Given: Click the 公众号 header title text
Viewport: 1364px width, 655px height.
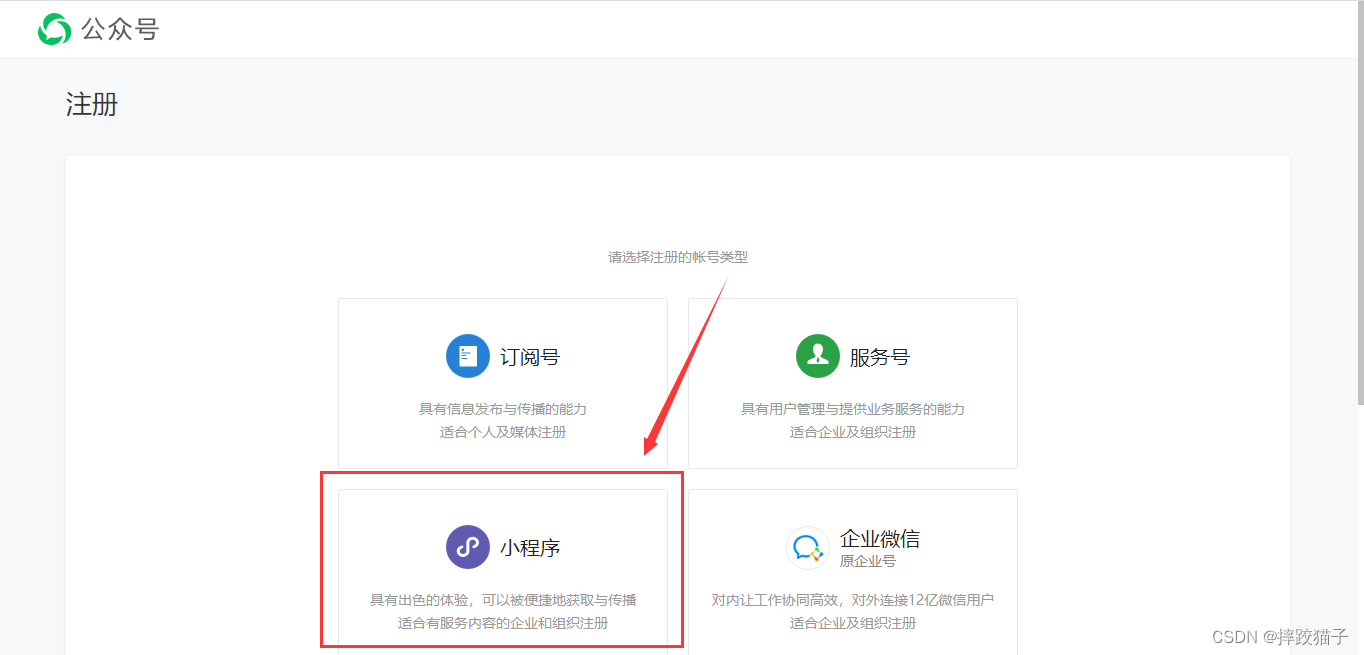Looking at the screenshot, I should coord(120,30).
